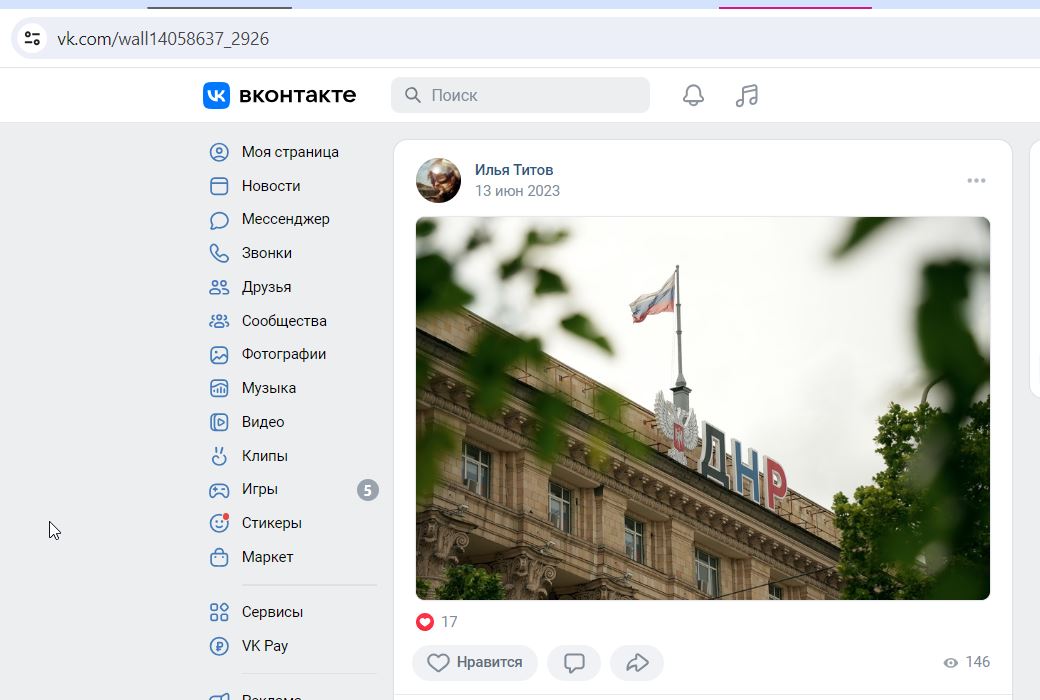
Task: Open Клипы from the sidebar
Action: 265,456
